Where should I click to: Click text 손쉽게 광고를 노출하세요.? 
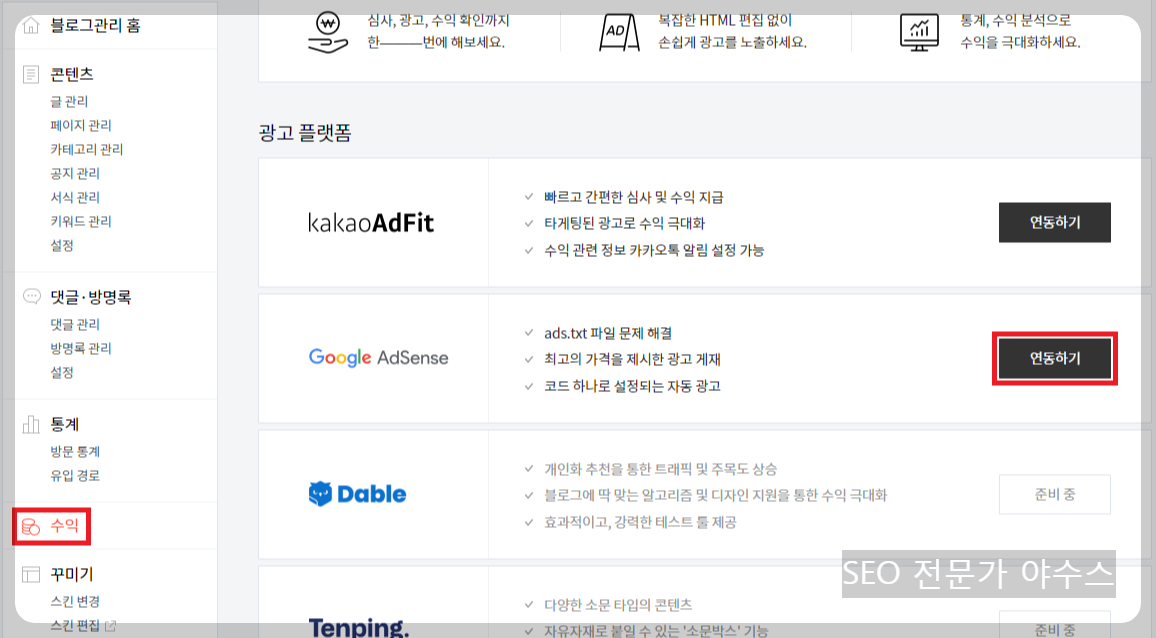[732, 42]
